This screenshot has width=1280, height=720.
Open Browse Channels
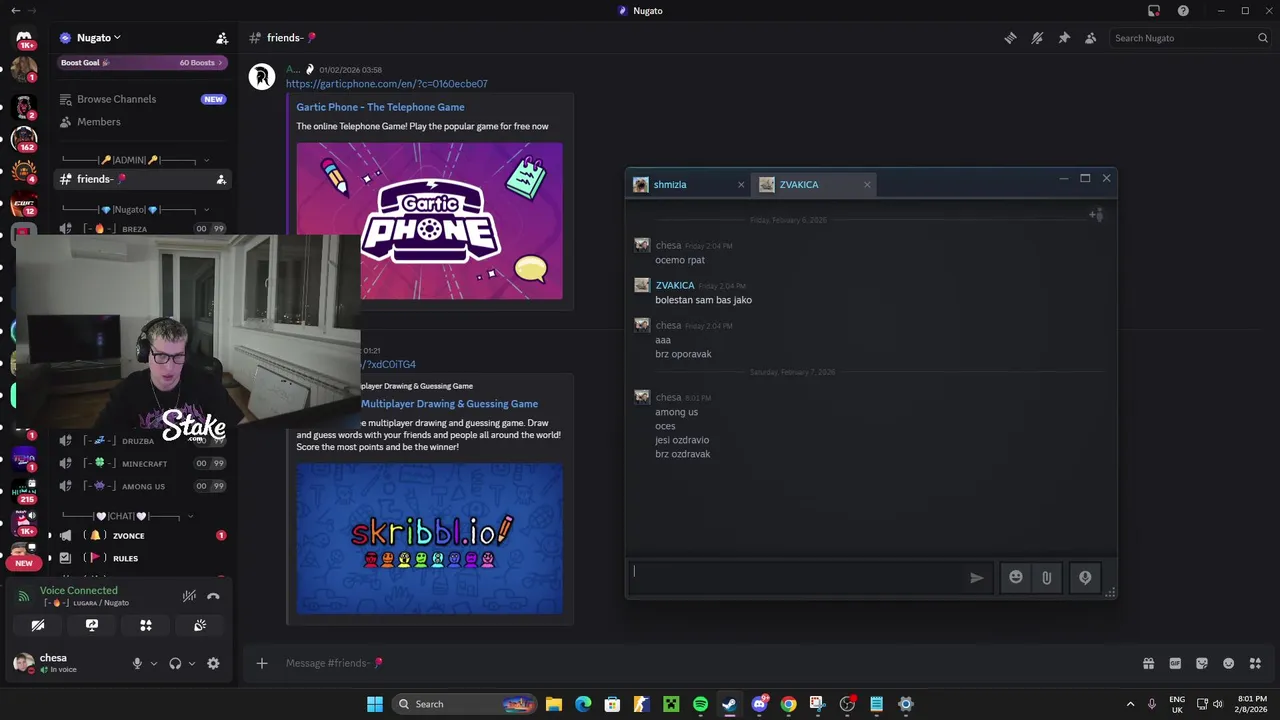[x=142, y=99]
